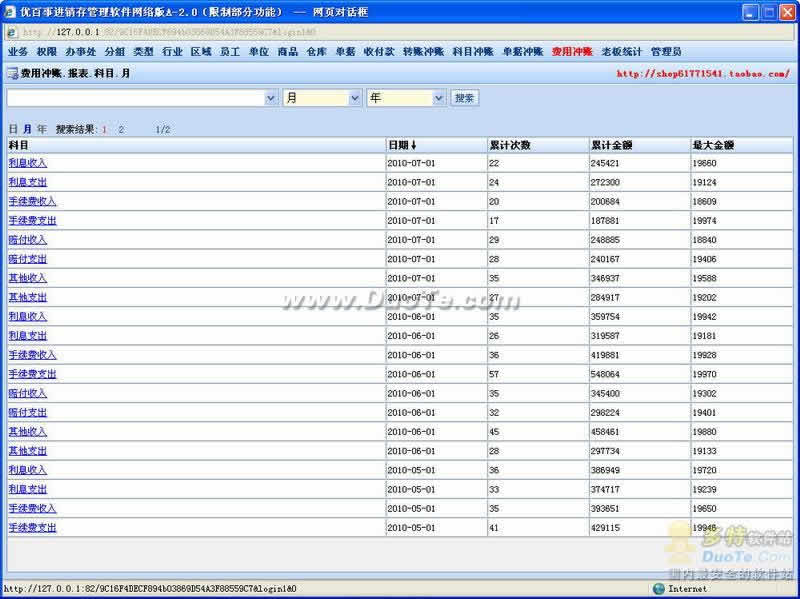Click the 搜索 button
800x599 pixels.
[464, 98]
